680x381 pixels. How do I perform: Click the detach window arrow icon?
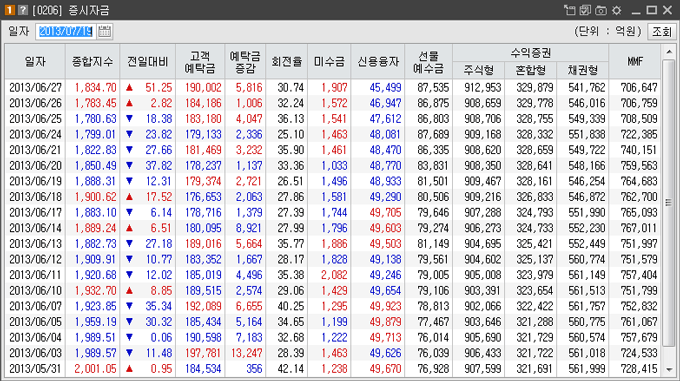(569, 10)
